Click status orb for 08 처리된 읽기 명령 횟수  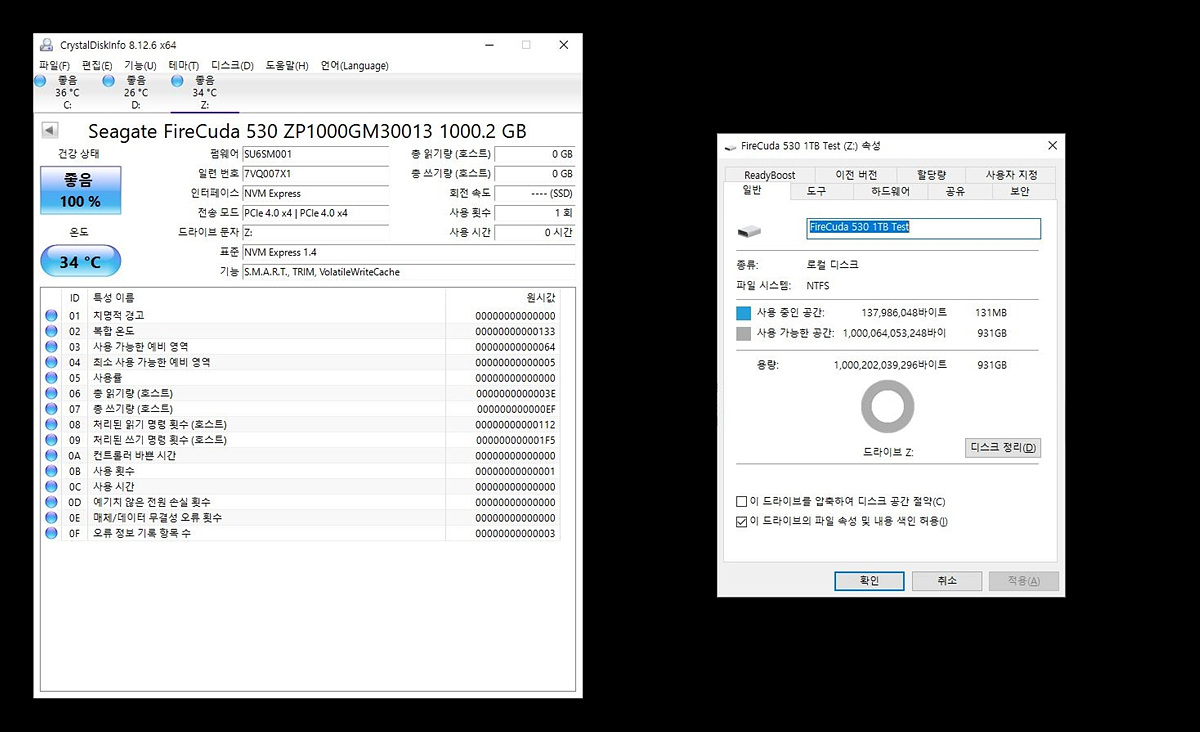click(x=51, y=424)
